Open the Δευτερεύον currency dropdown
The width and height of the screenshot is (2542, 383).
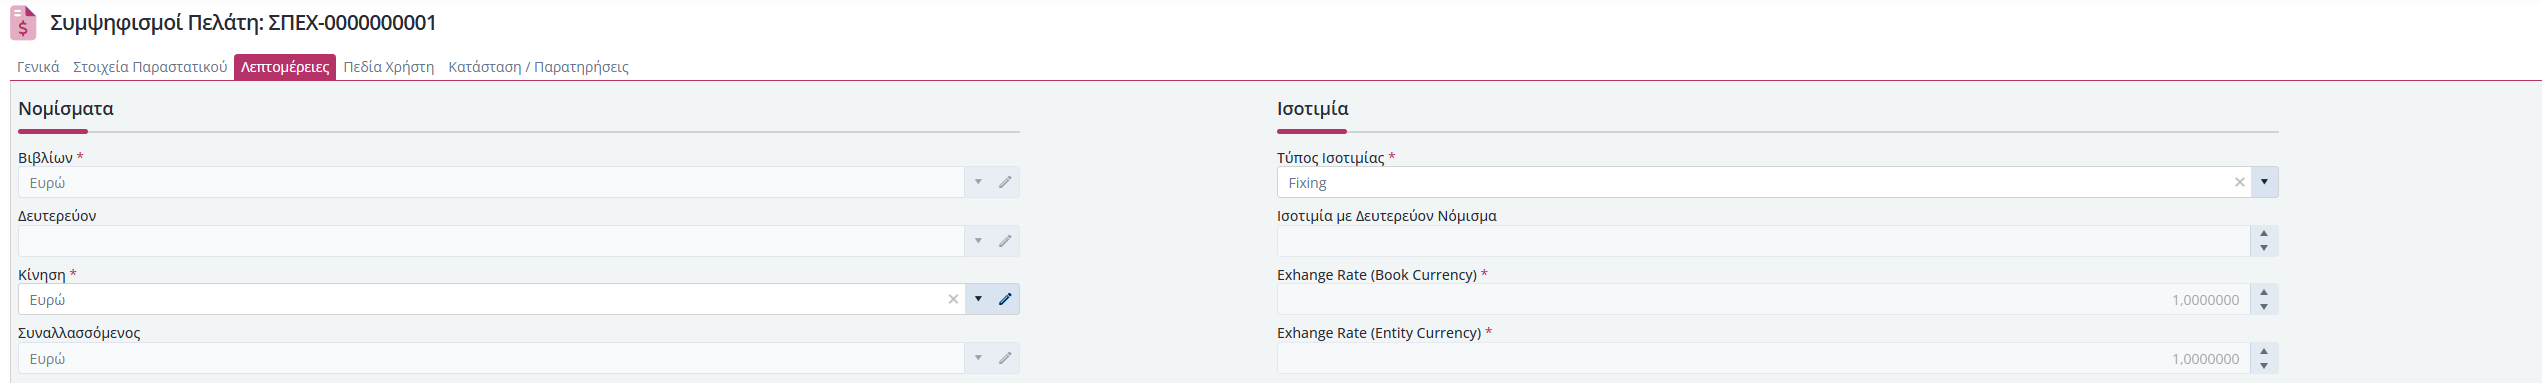point(978,241)
